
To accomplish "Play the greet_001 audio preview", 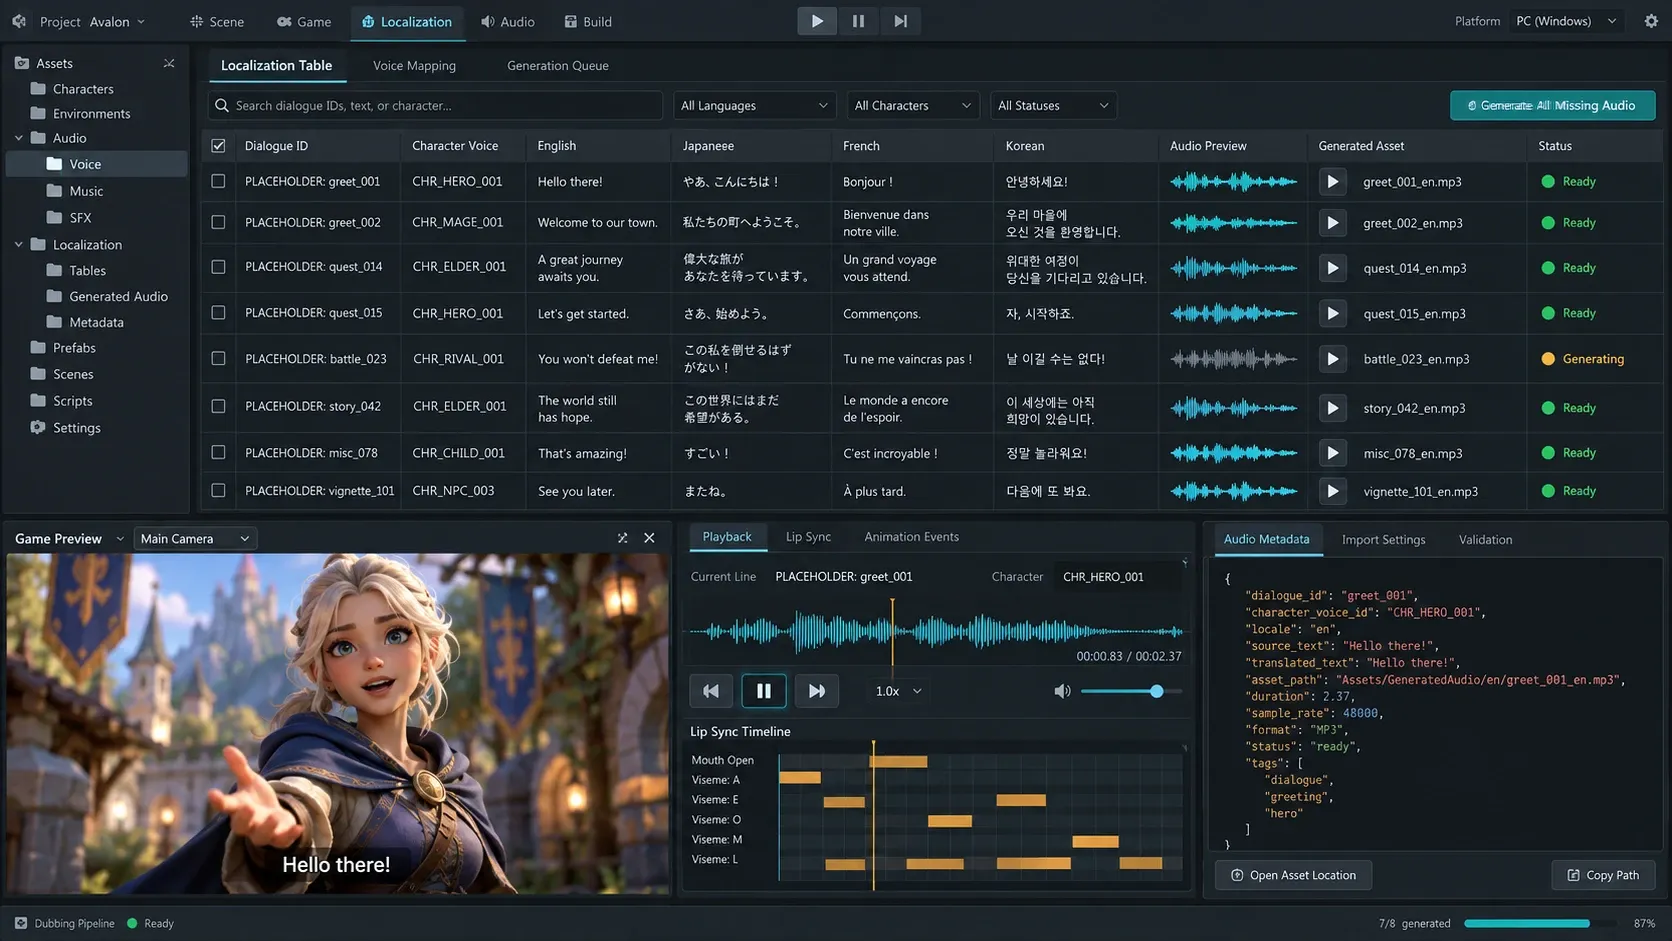I will point(1332,182).
